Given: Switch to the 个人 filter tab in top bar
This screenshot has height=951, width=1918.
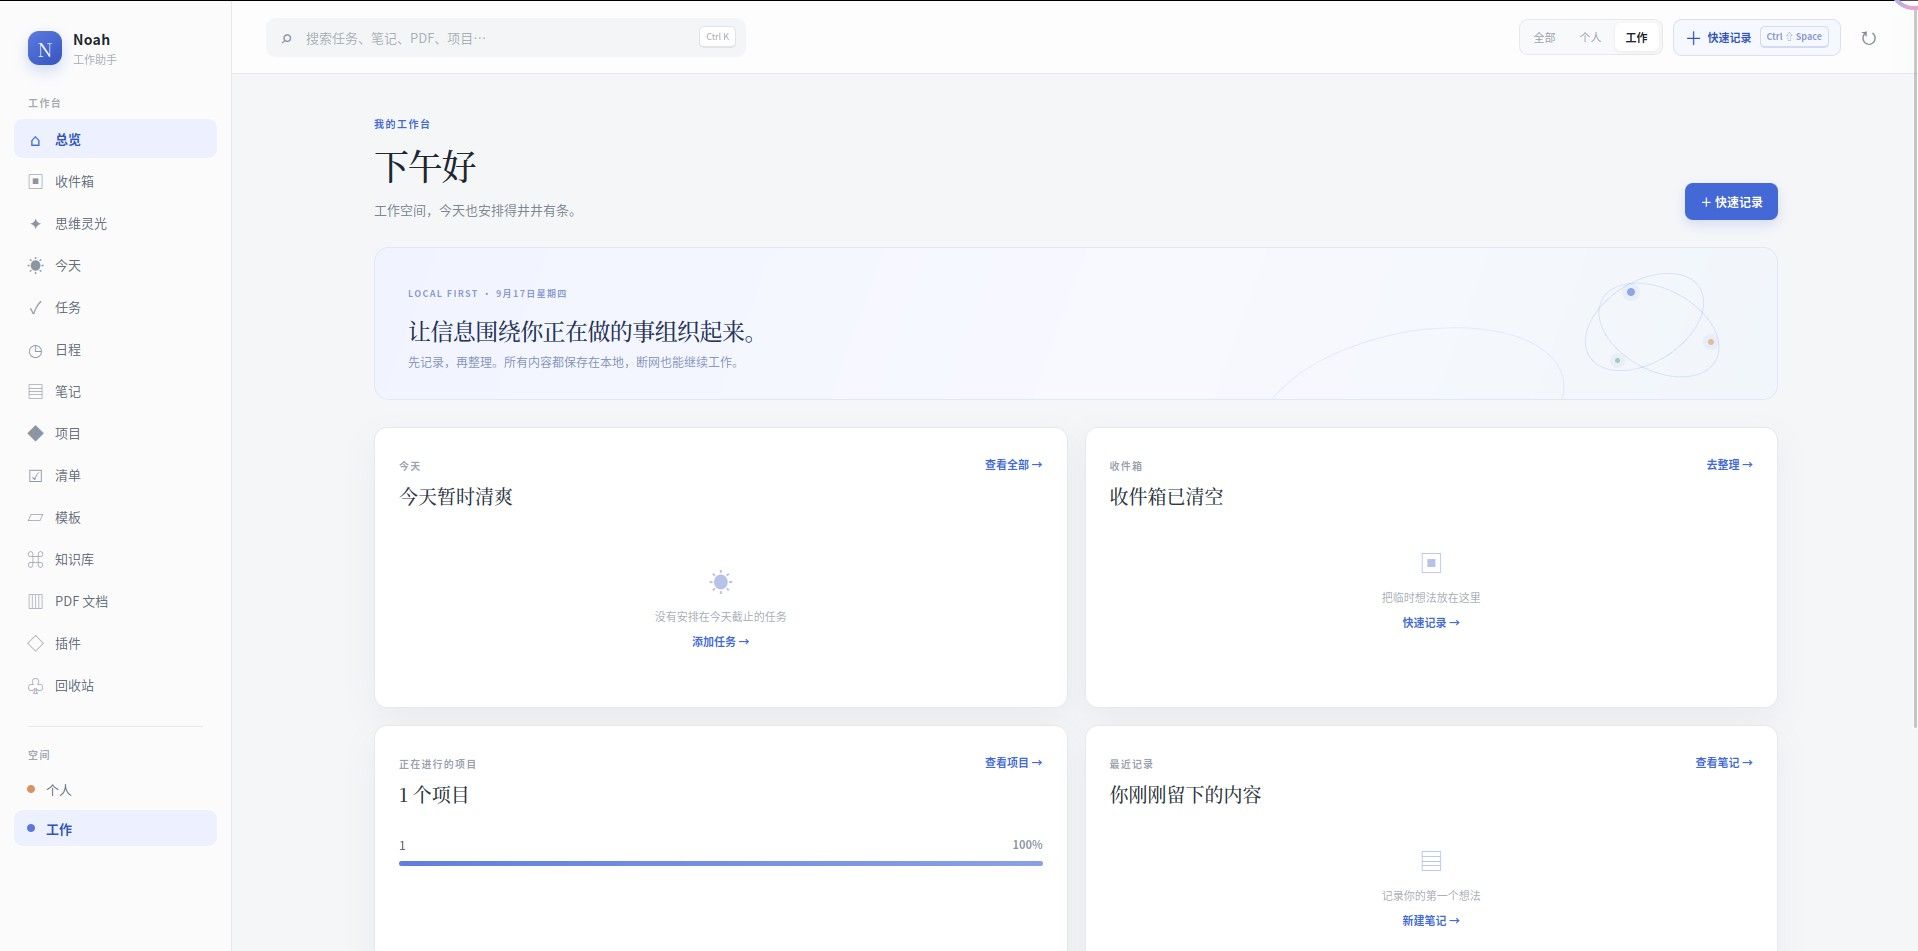Looking at the screenshot, I should tap(1590, 38).
